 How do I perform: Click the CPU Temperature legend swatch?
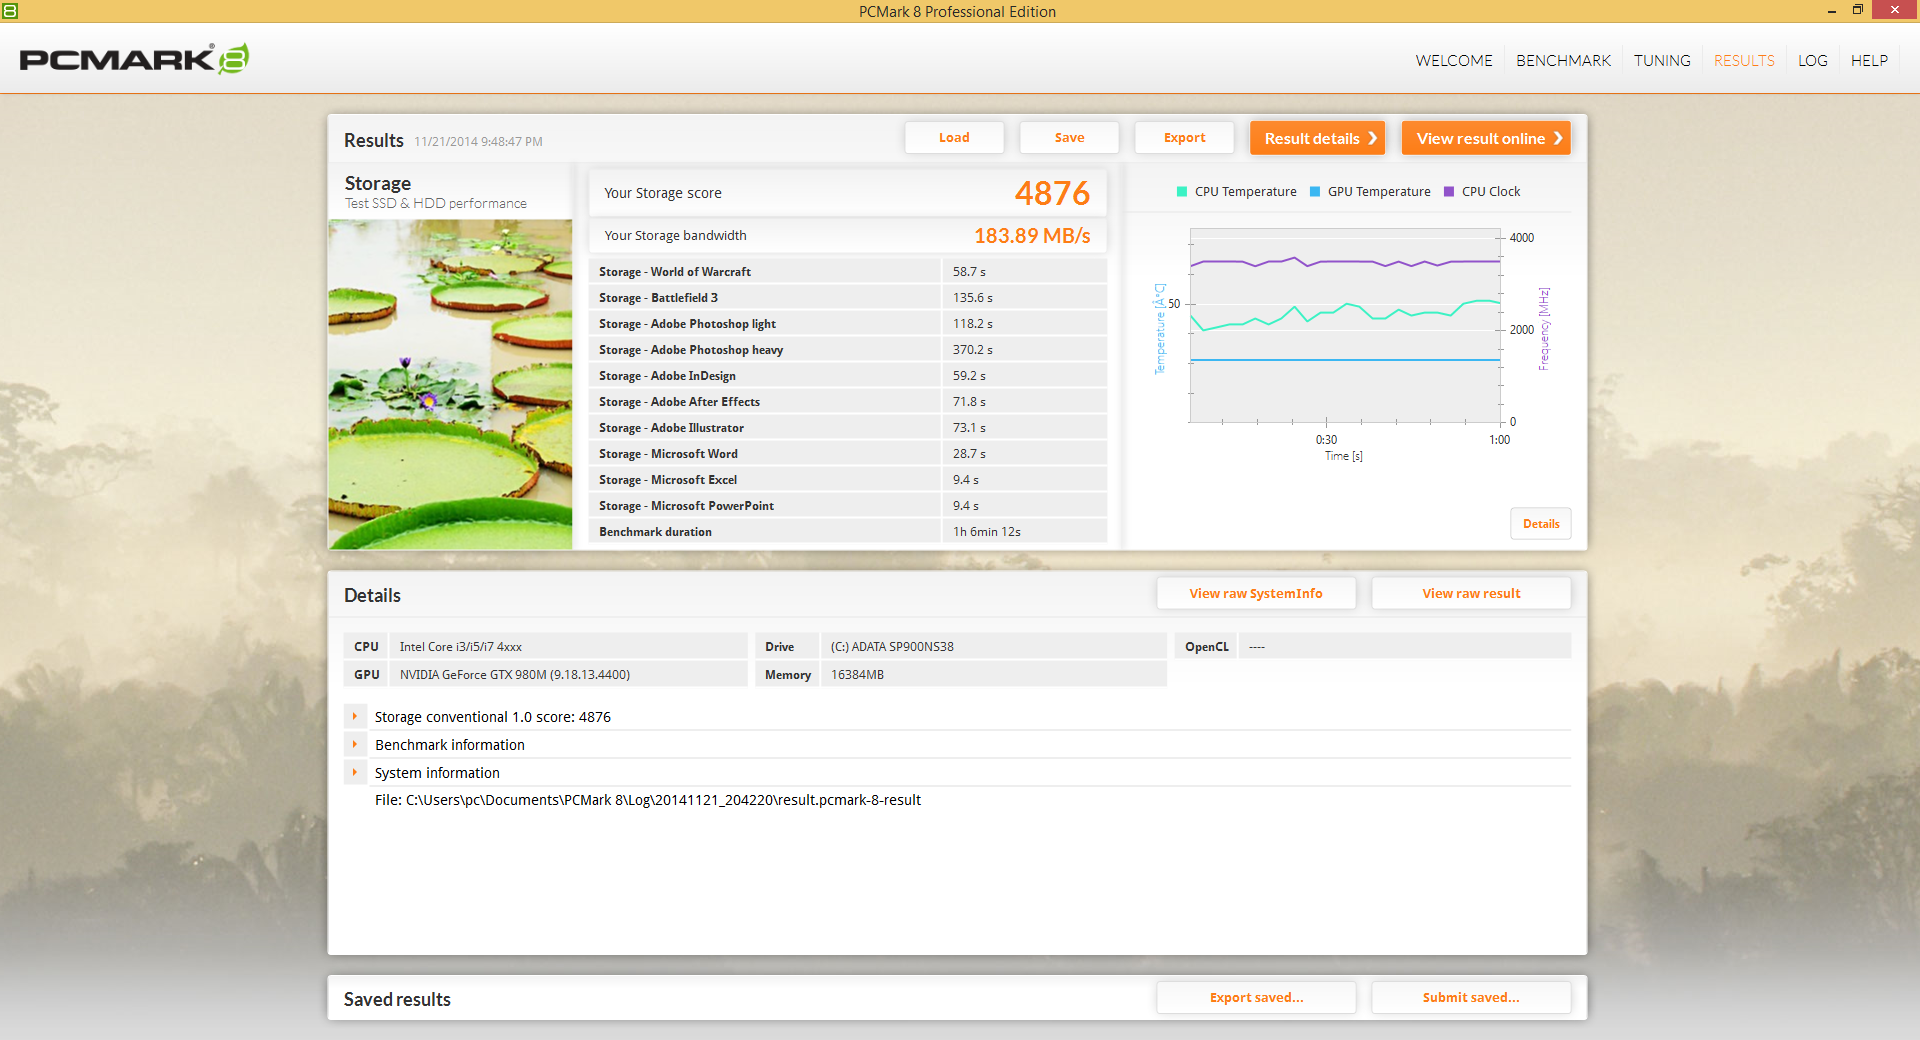(1182, 192)
